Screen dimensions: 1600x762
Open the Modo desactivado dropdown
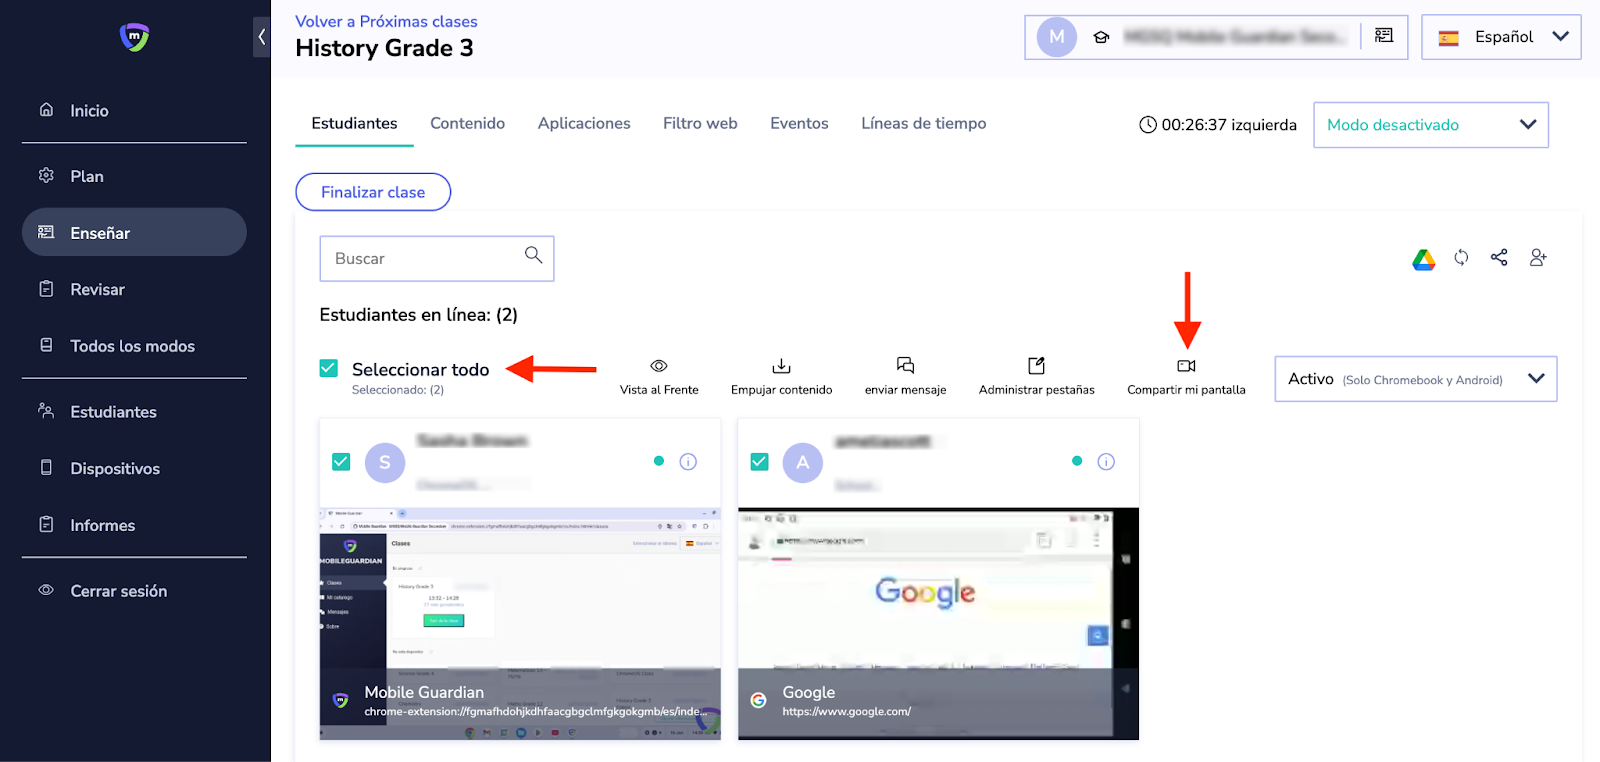click(x=1430, y=125)
